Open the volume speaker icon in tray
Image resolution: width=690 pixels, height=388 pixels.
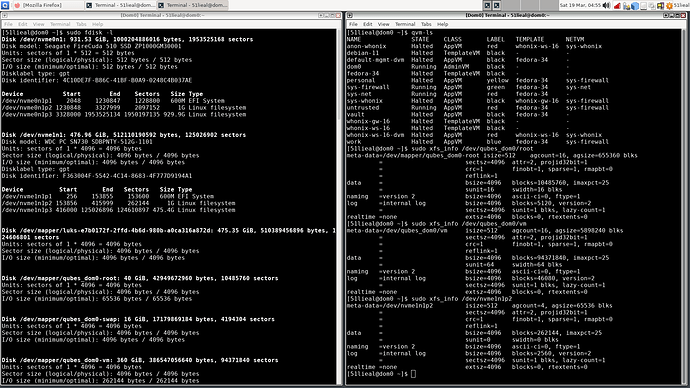click(606, 5)
